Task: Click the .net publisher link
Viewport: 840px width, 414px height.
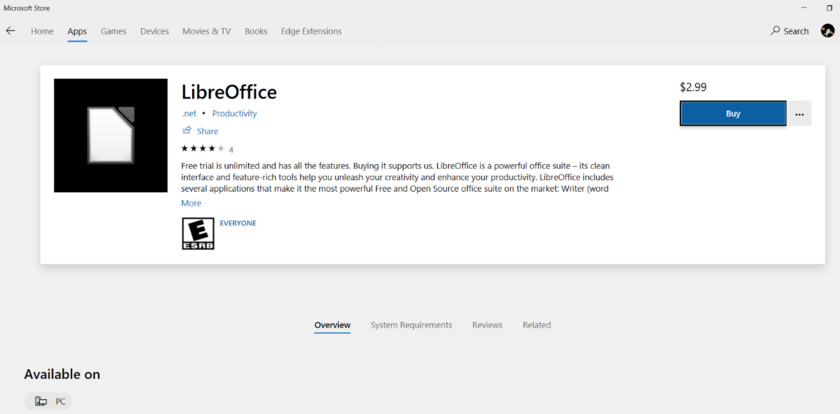Action: click(x=188, y=114)
